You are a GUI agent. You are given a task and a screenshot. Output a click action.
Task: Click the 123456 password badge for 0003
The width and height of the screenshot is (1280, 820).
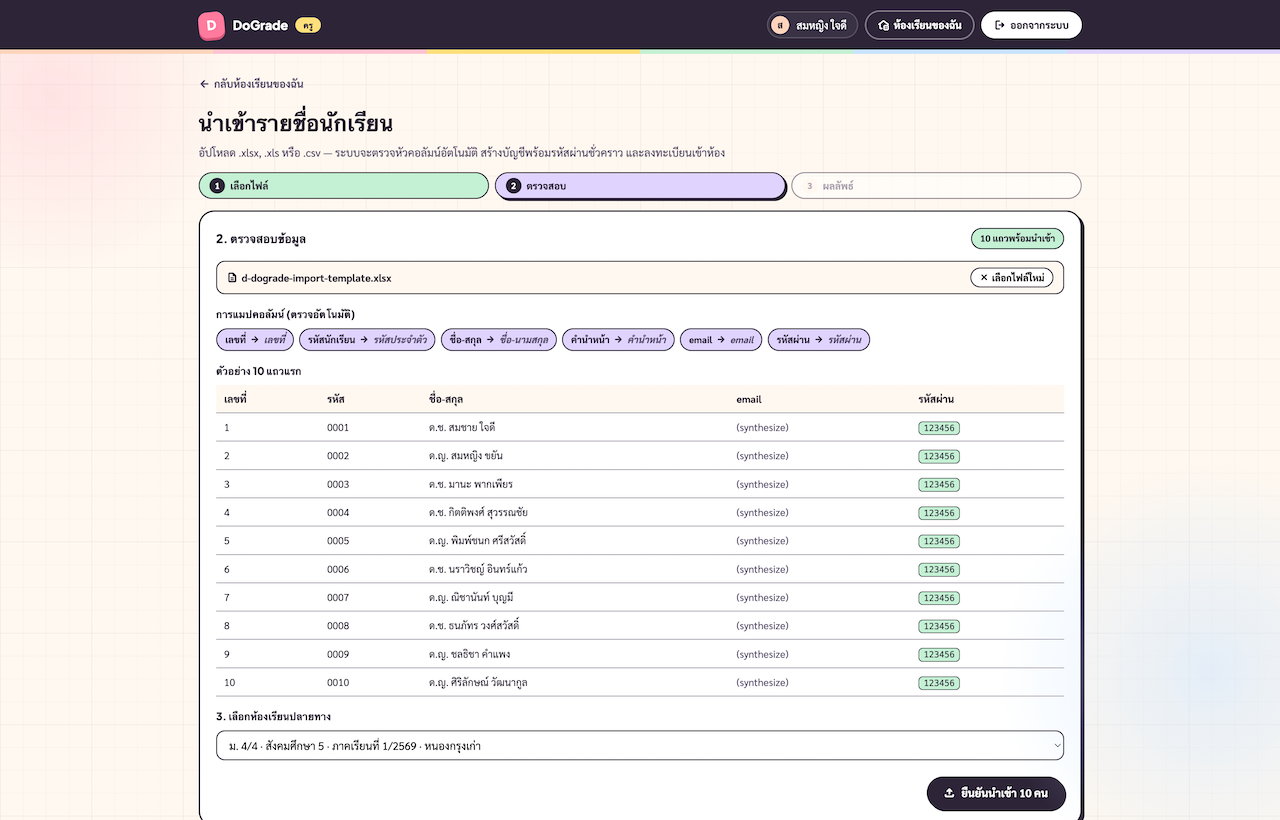tap(939, 485)
